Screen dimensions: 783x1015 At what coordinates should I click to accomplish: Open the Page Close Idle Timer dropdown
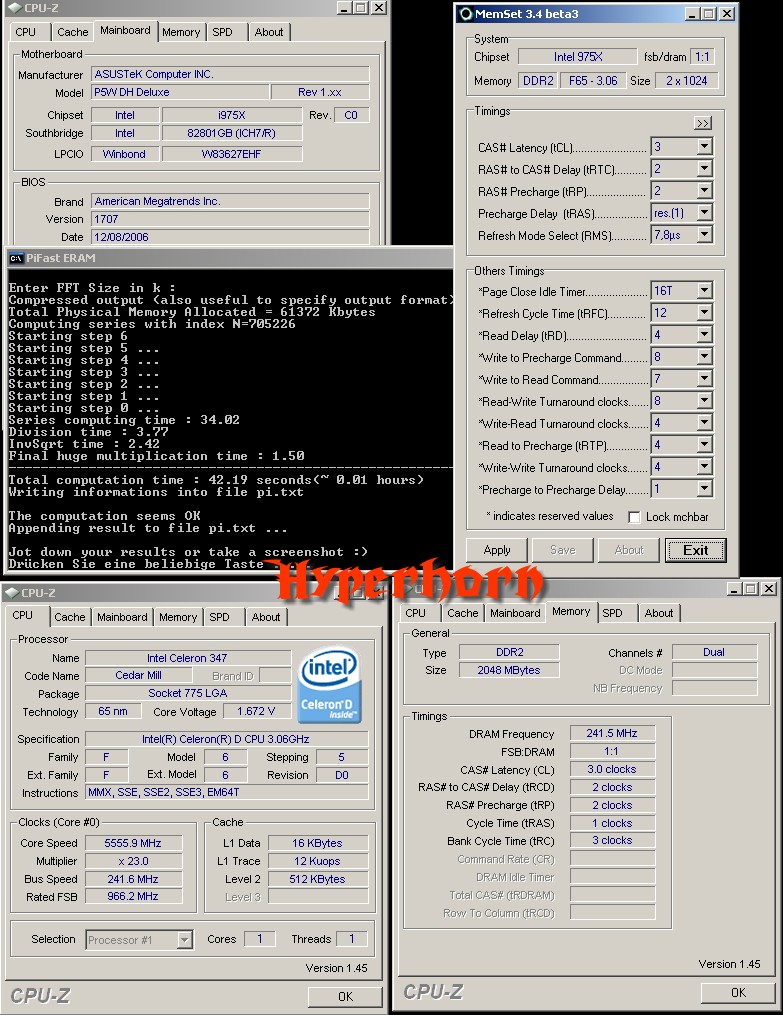705,291
